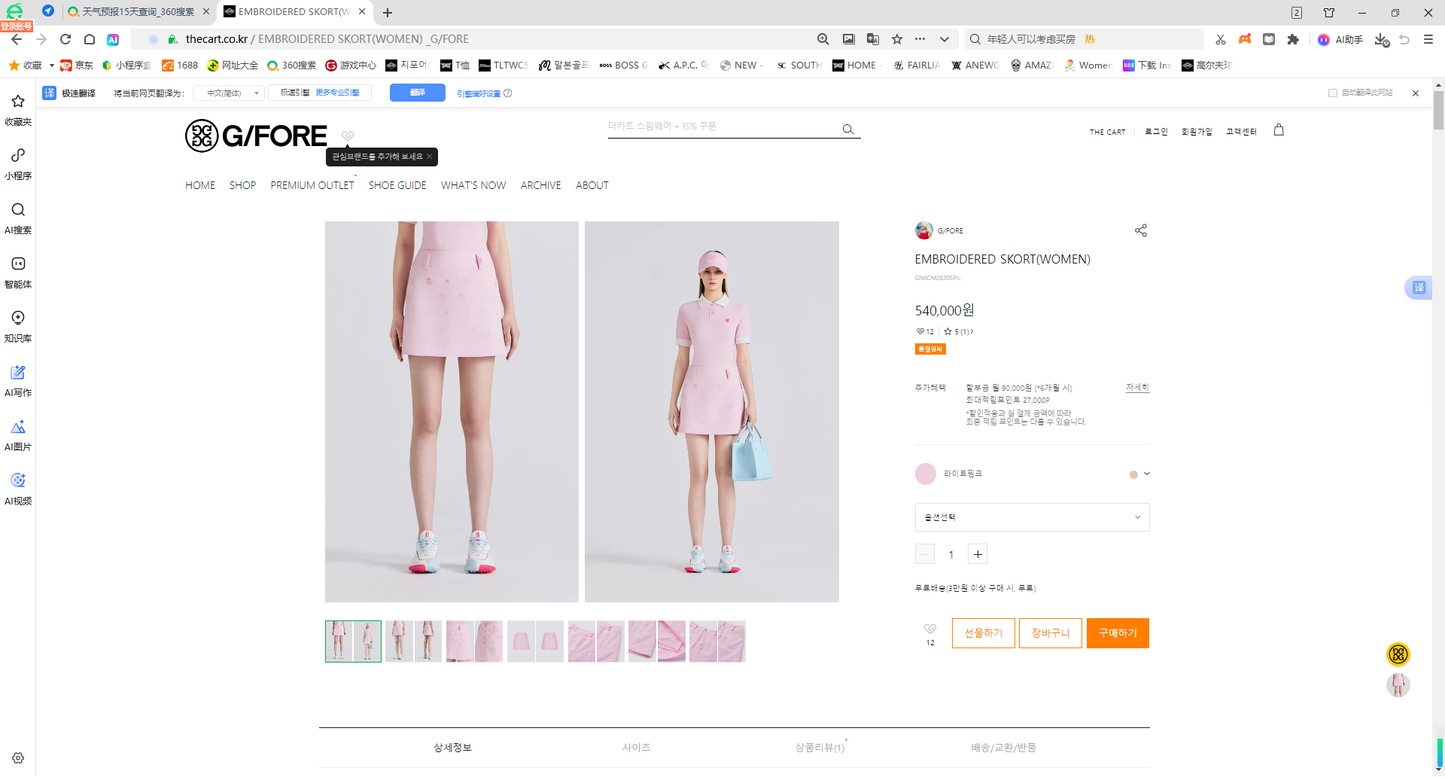Expand the color options chevron beside 라이트핑크
The width and height of the screenshot is (1445, 777).
tap(1147, 474)
